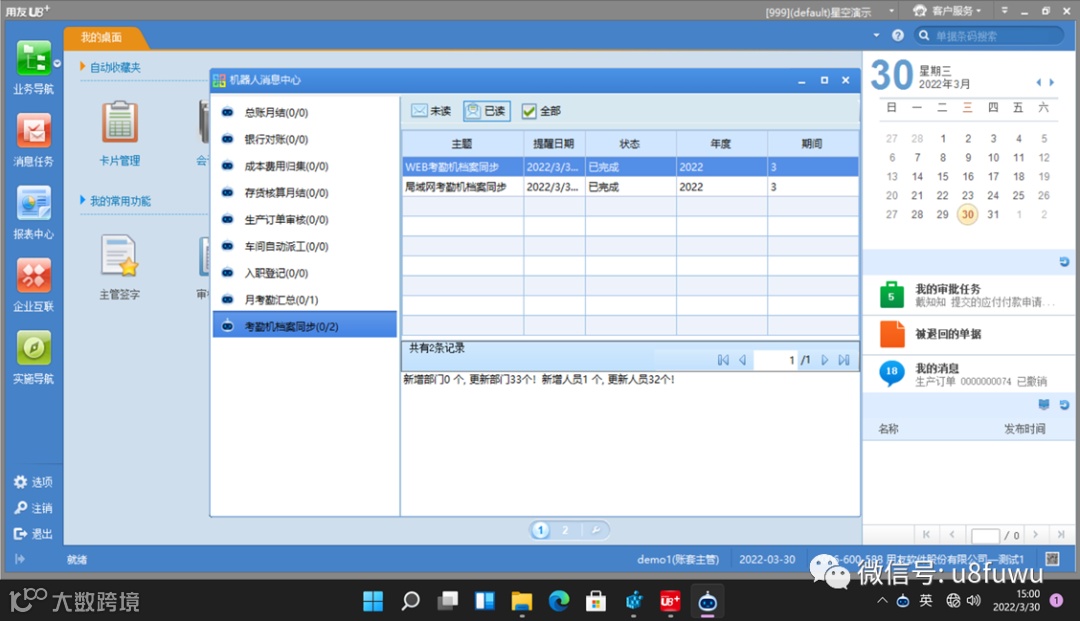Open Microsoft Edge from taskbar
This screenshot has height=621, width=1080.
coord(559,601)
